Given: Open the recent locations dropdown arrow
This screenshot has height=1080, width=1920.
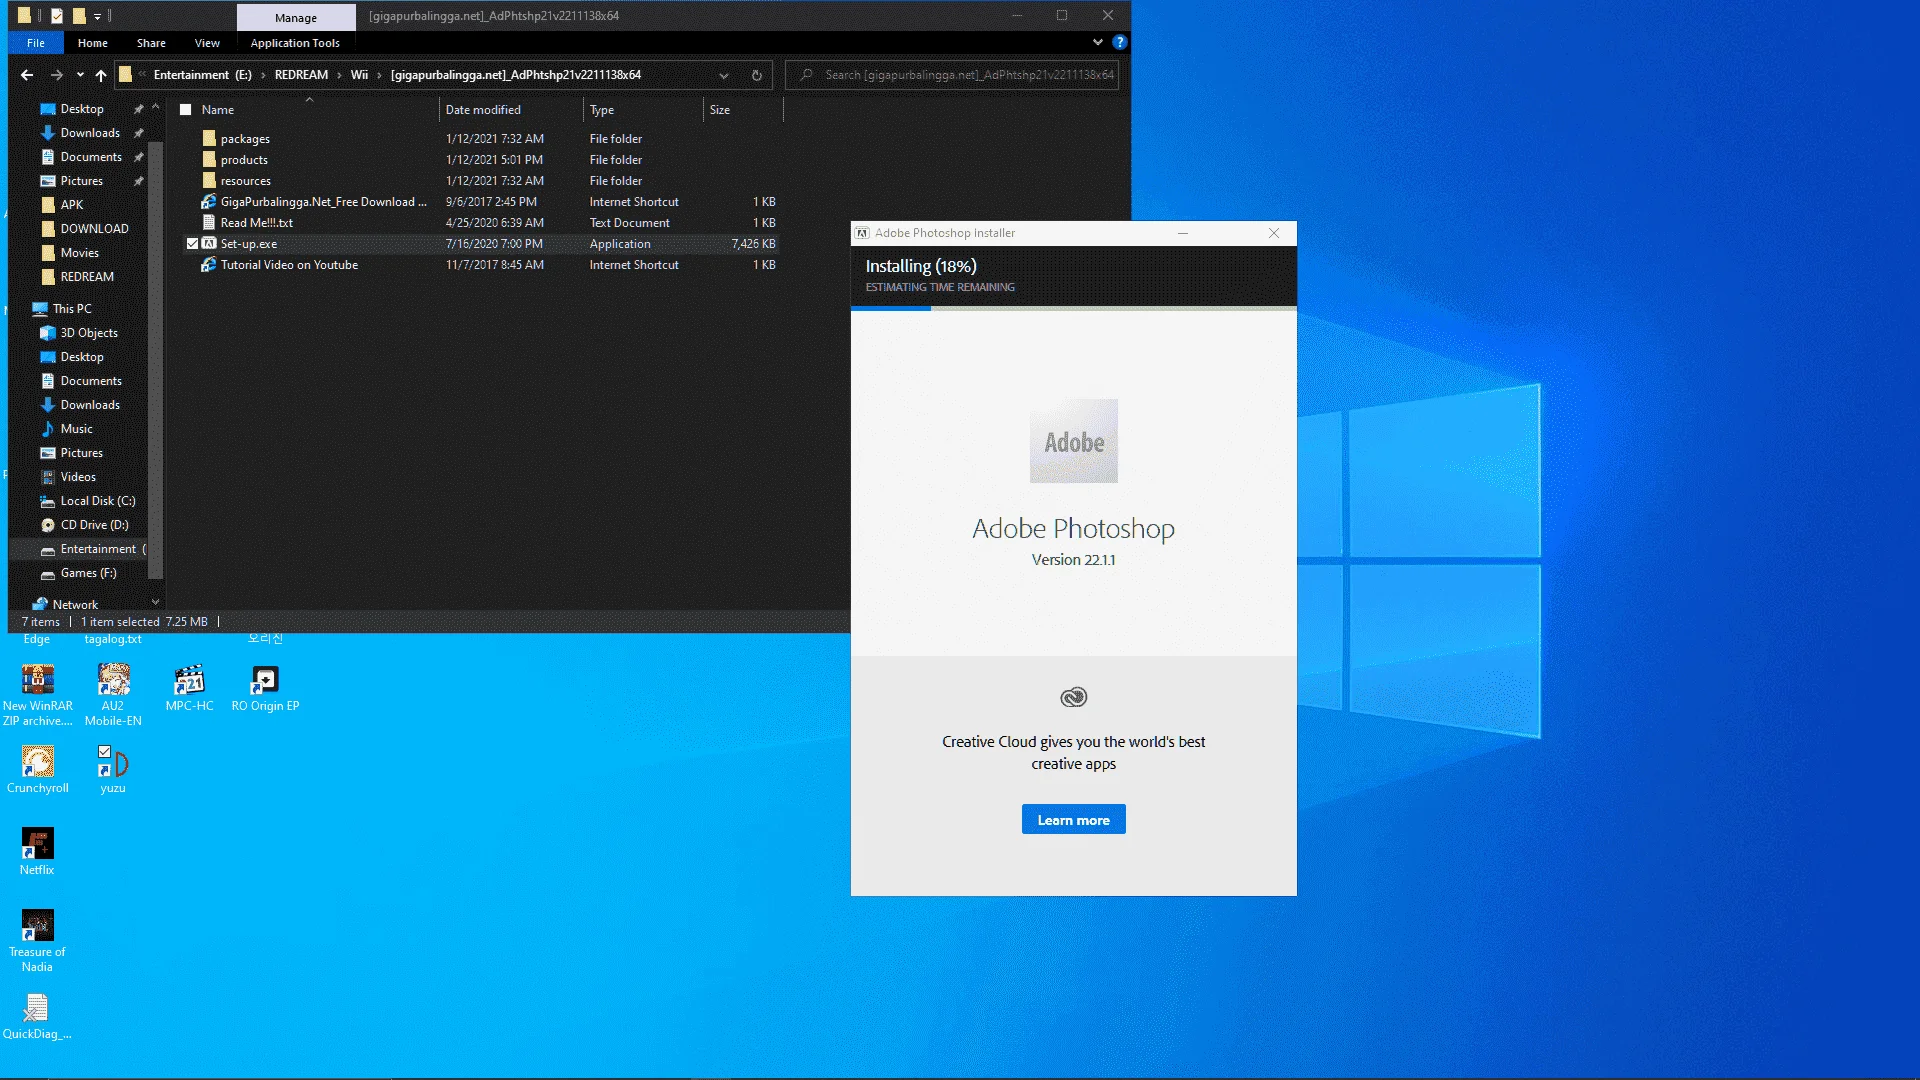Looking at the screenshot, I should tap(80, 75).
